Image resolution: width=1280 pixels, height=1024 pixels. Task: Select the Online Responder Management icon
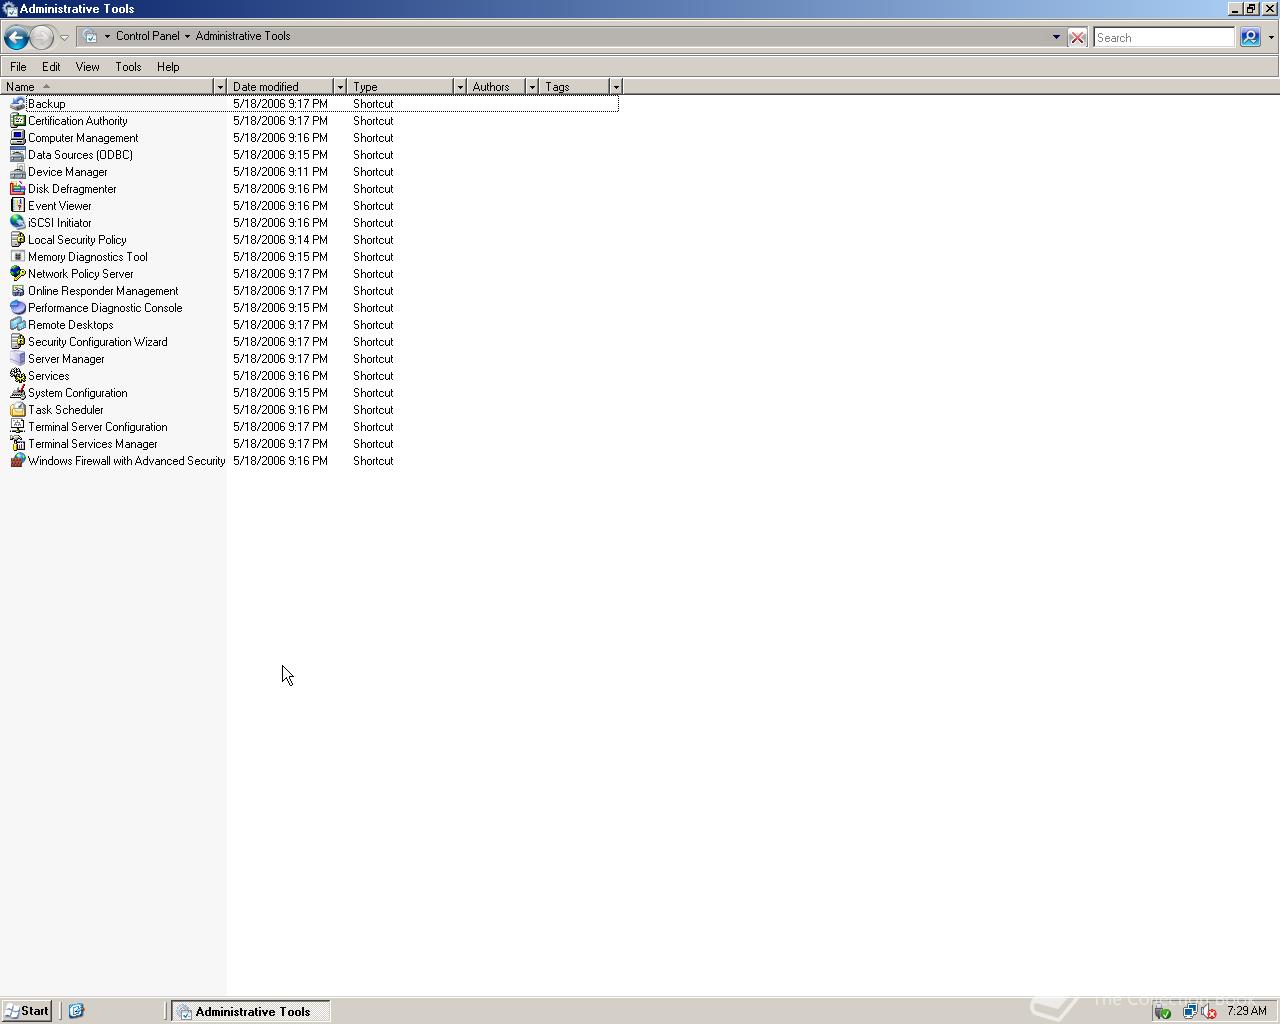pyautogui.click(x=17, y=291)
